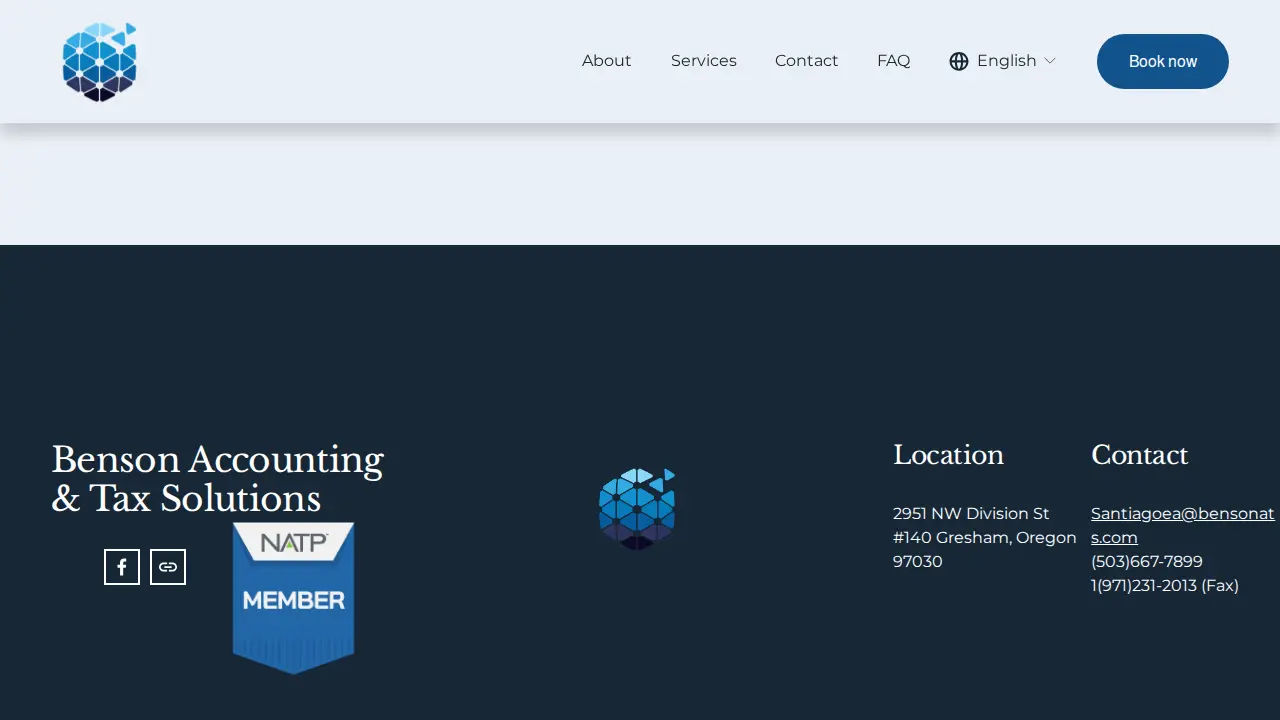Open the Contact menu item
This screenshot has width=1280, height=720.
pos(807,61)
